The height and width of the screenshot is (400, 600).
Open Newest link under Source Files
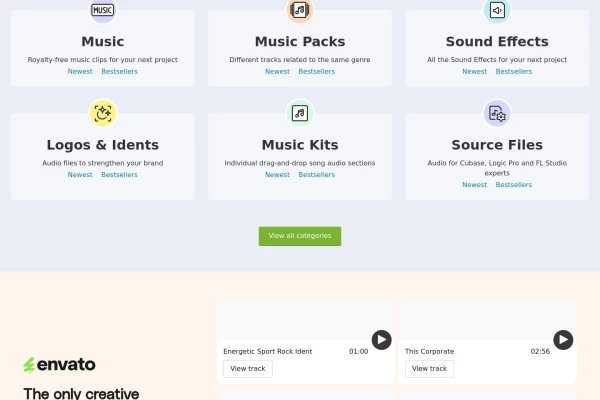(474, 185)
